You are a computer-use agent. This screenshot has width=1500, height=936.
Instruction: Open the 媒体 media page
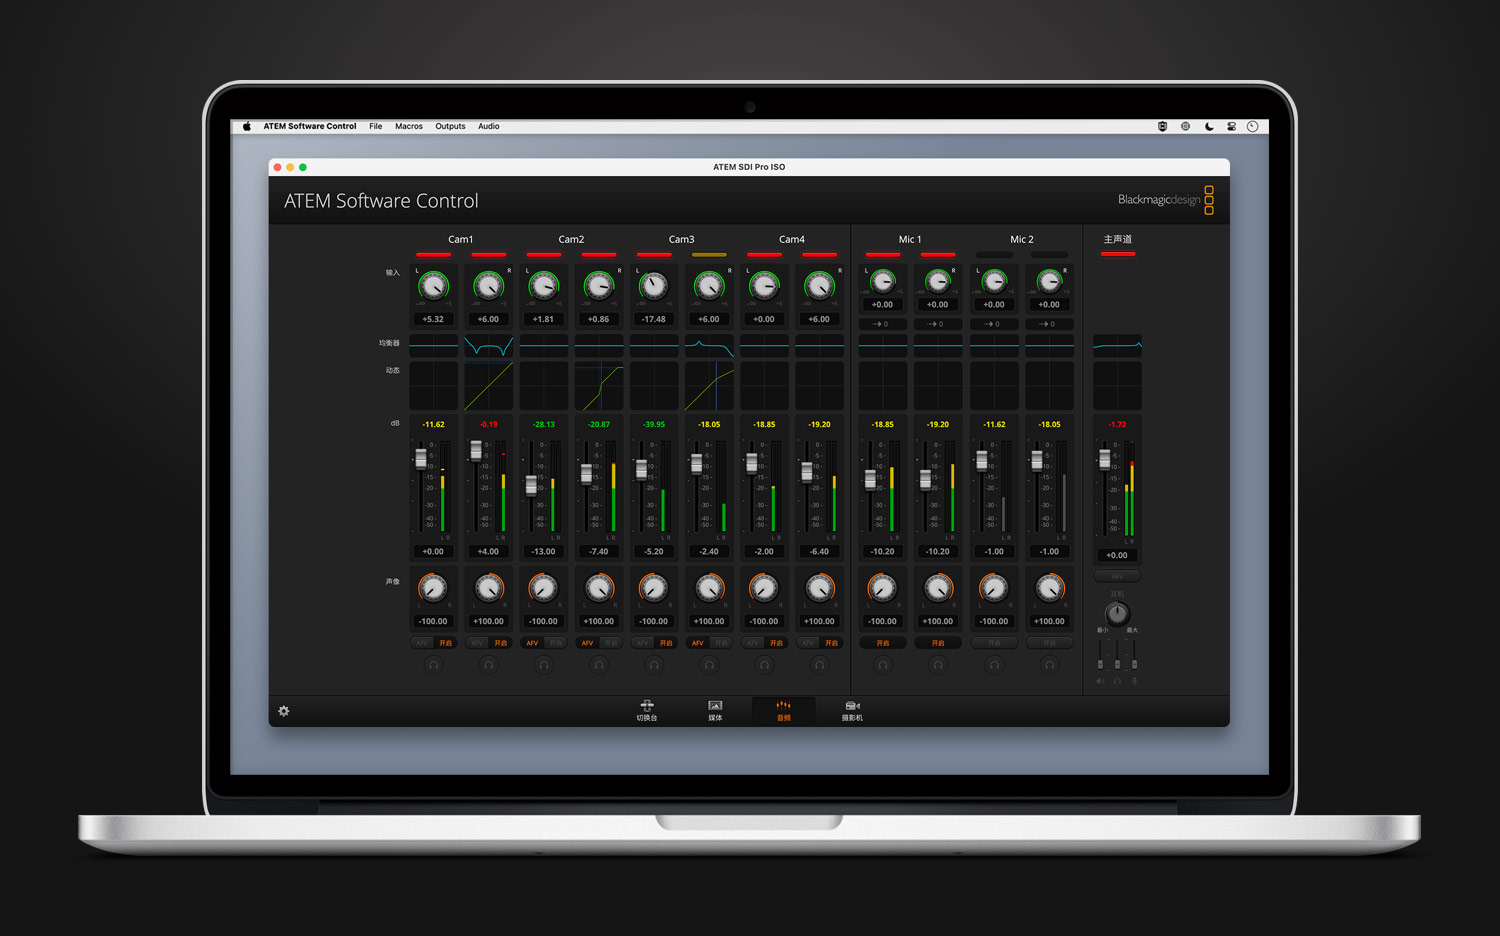715,712
